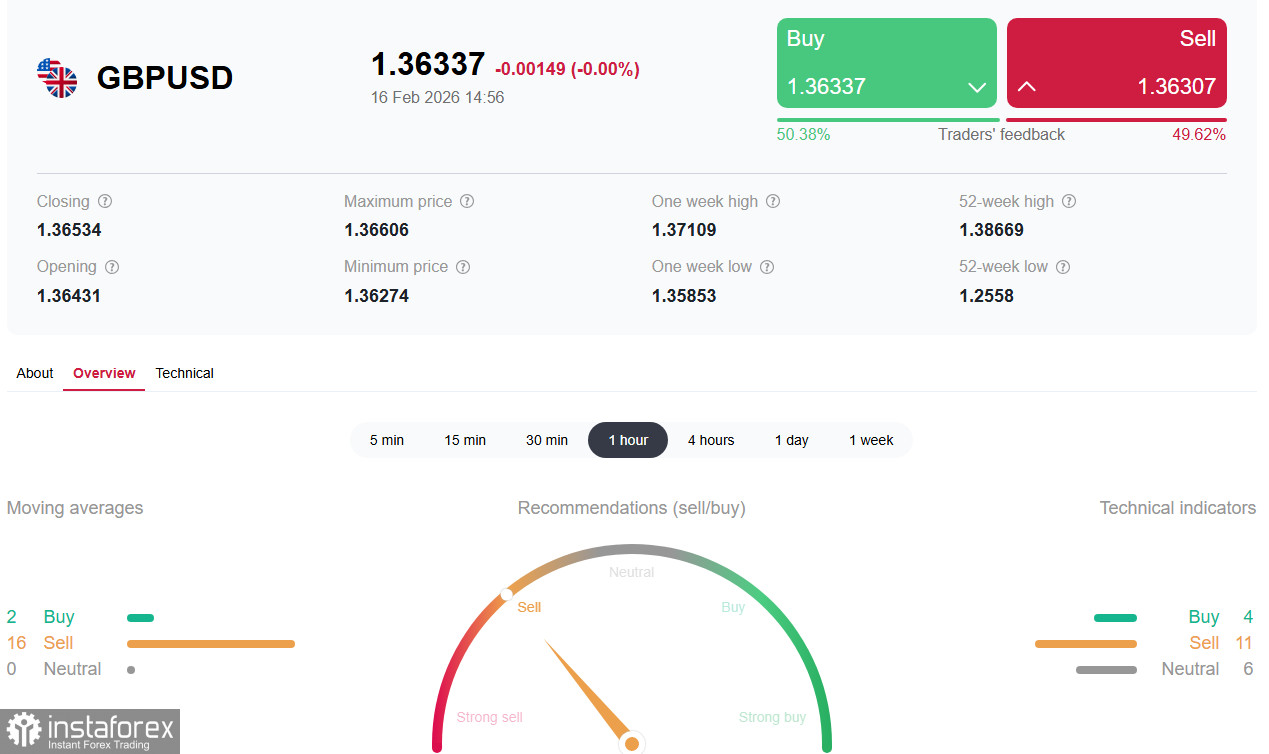The image size is (1269, 754).
Task: Click the One week low value 1.35853
Action: click(x=684, y=296)
